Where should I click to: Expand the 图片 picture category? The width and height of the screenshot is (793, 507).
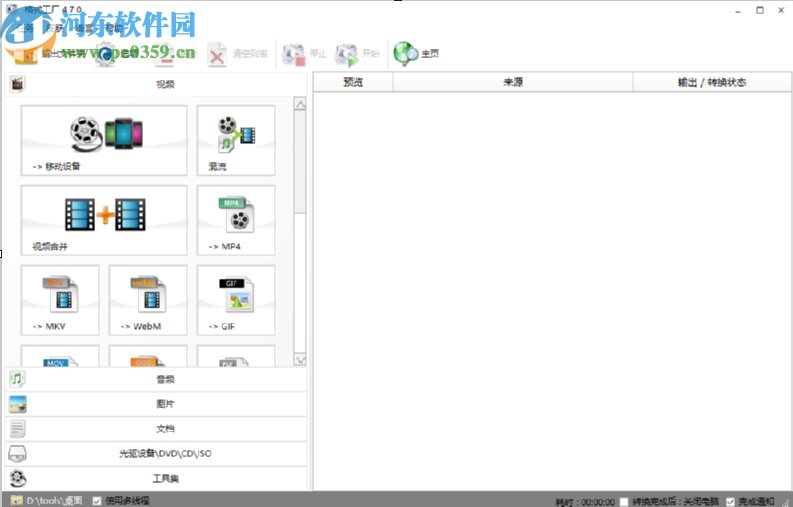(x=156, y=404)
